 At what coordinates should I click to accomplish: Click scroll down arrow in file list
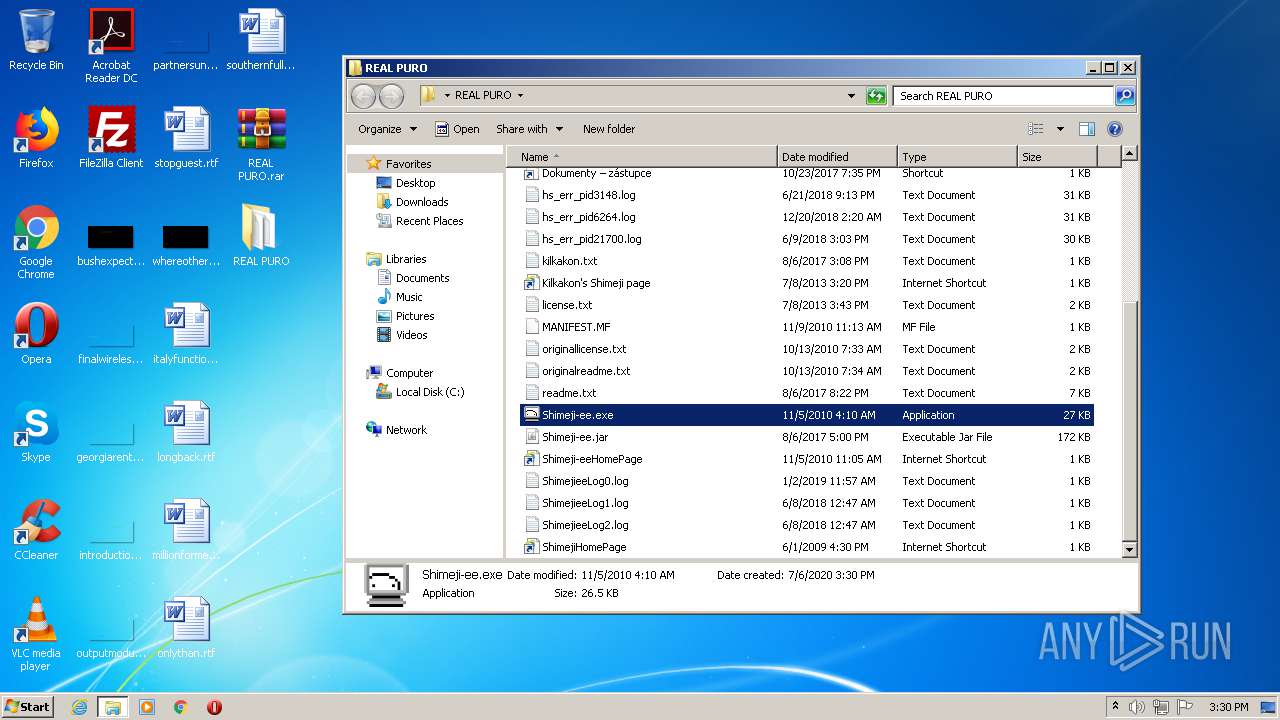(1129, 549)
